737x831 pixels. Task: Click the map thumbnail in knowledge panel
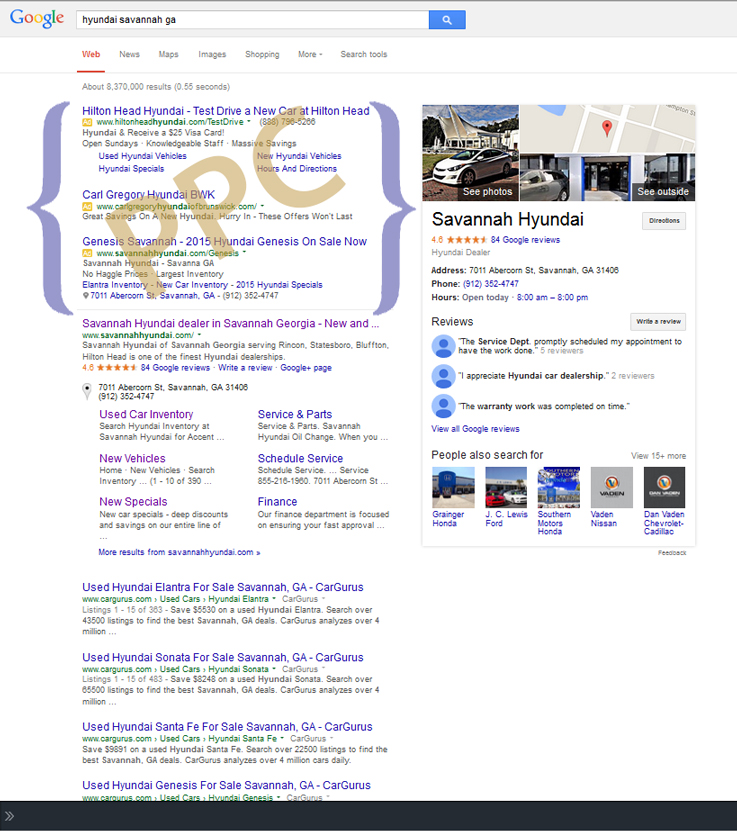(x=608, y=129)
